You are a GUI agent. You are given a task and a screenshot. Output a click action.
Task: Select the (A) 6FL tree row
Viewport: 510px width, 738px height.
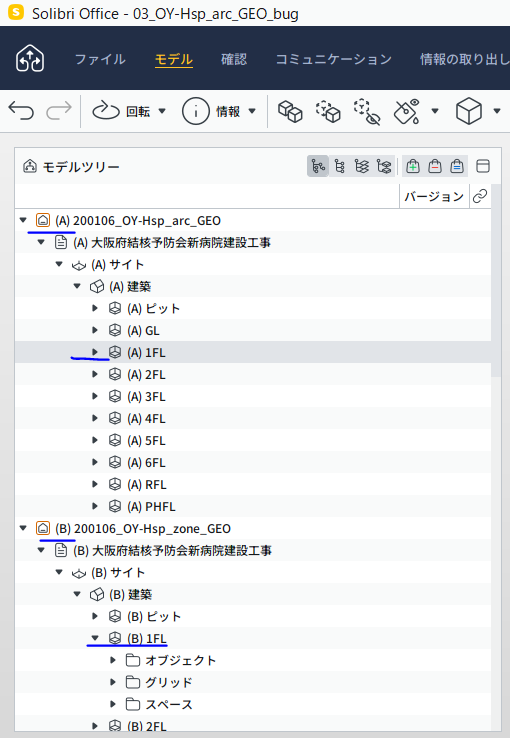point(253,462)
